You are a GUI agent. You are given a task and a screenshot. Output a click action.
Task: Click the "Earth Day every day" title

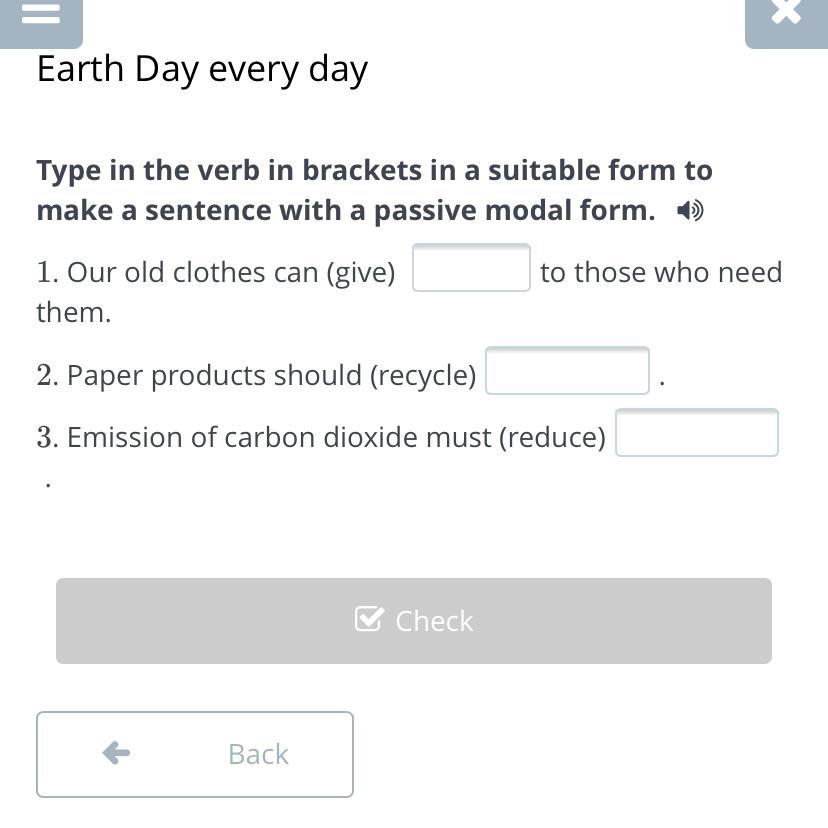coord(202,69)
